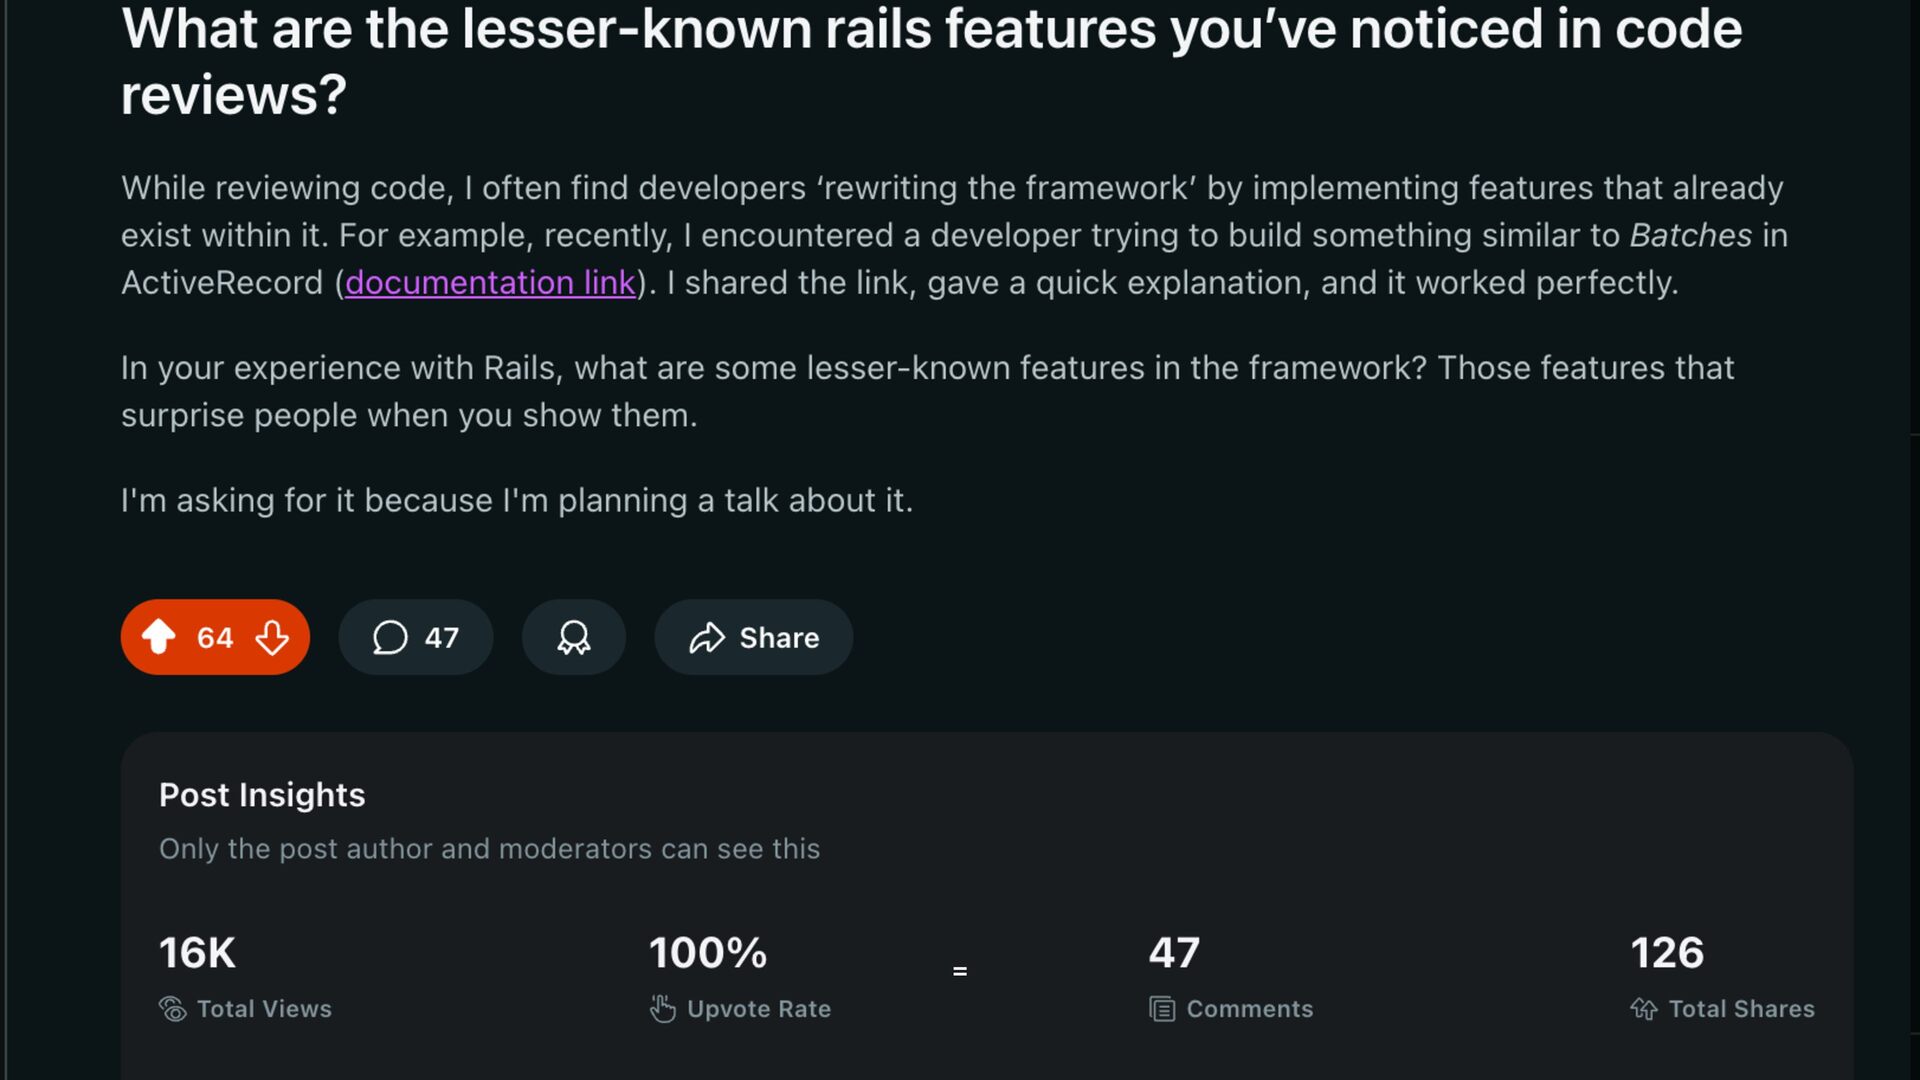Click the arrows icon beside Total Shares
The width and height of the screenshot is (1920, 1080).
[x=1644, y=1009]
